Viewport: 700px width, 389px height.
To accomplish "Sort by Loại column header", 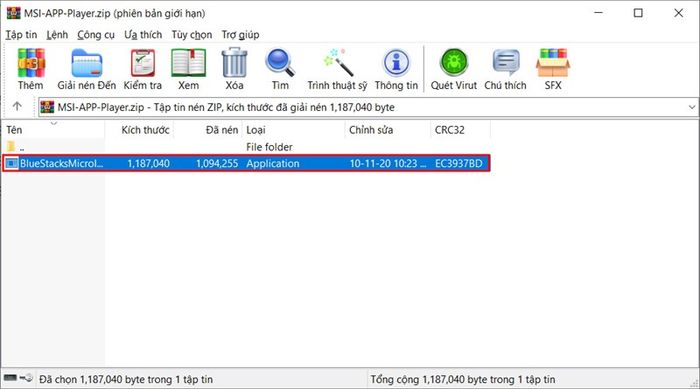I will click(293, 130).
